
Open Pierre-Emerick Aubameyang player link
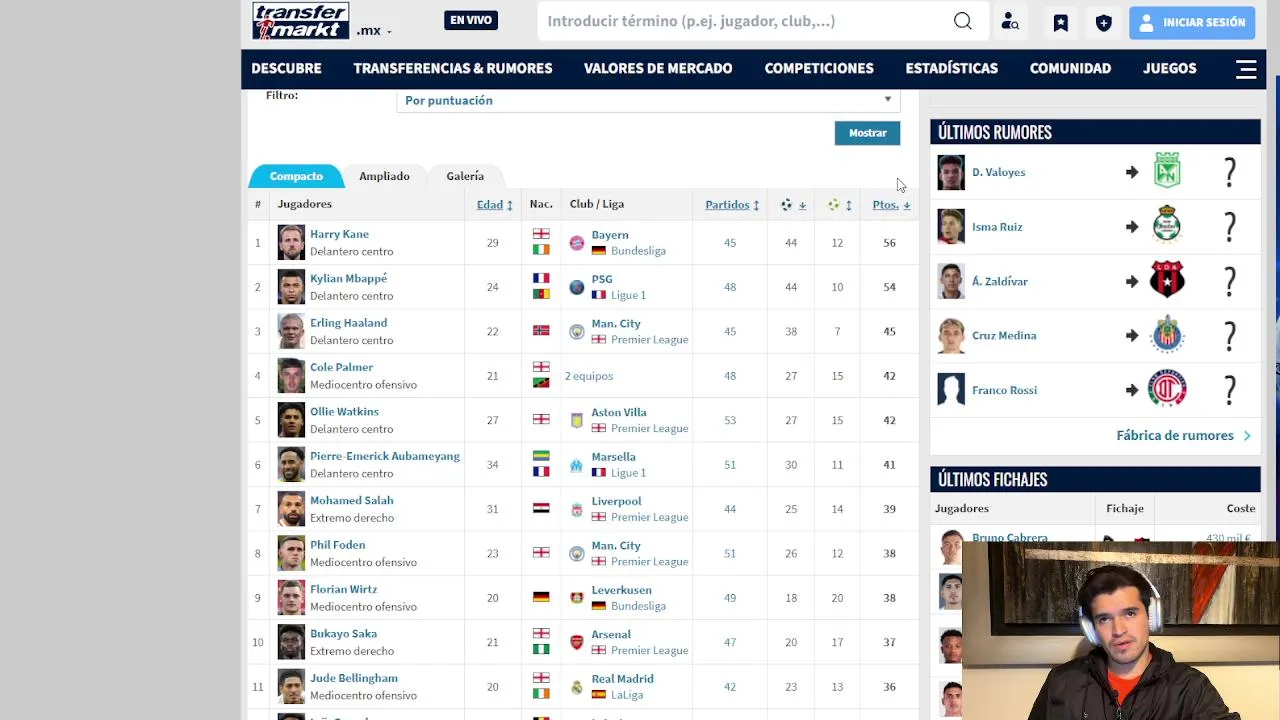point(385,456)
